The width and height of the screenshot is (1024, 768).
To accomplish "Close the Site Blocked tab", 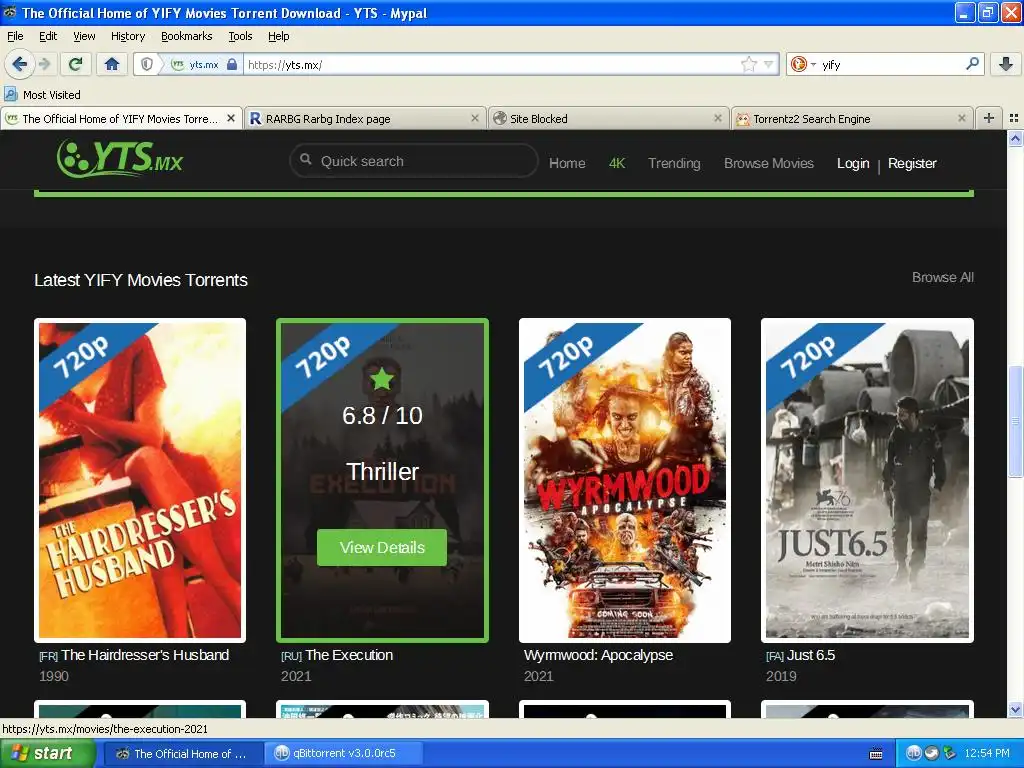I will [718, 118].
